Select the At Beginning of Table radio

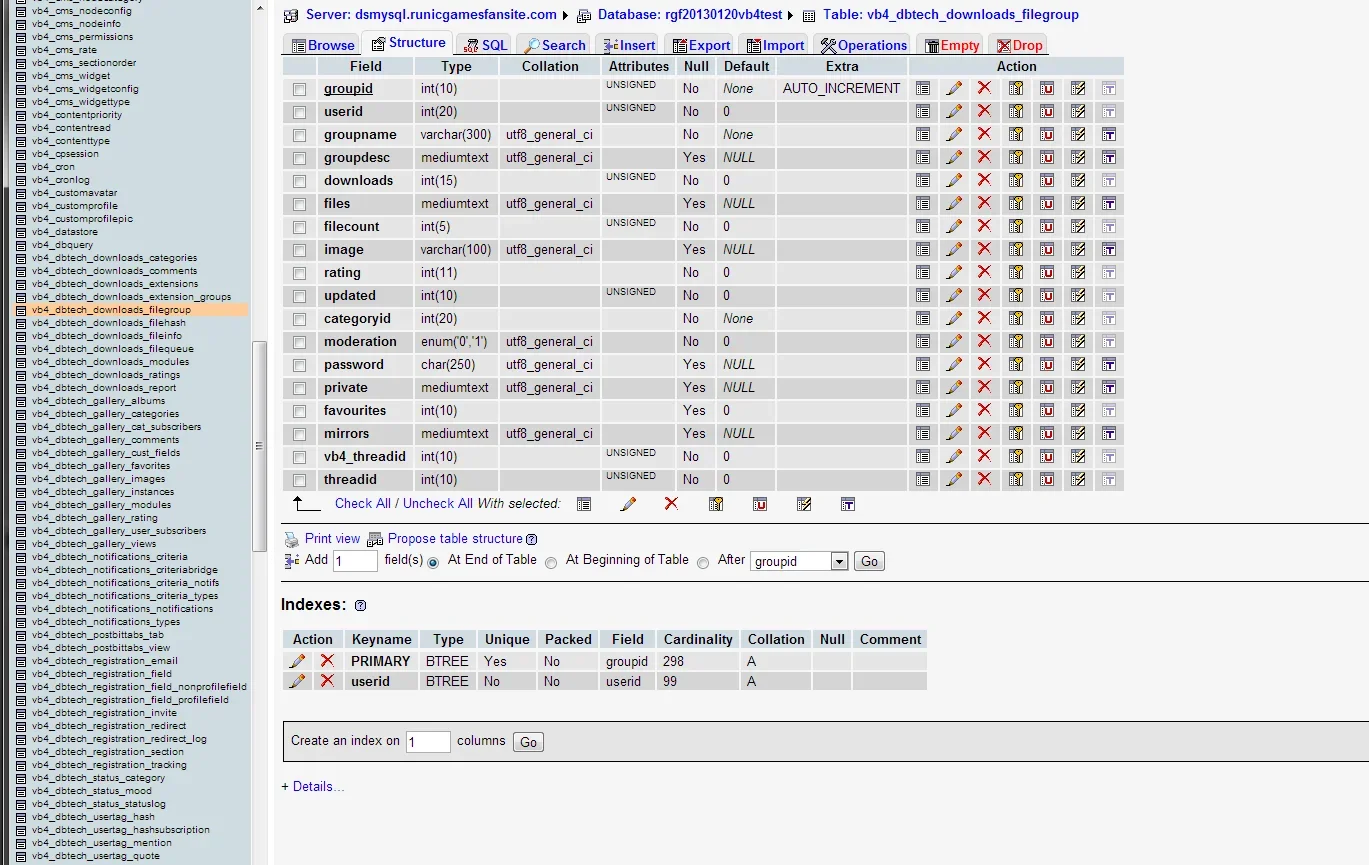point(551,563)
